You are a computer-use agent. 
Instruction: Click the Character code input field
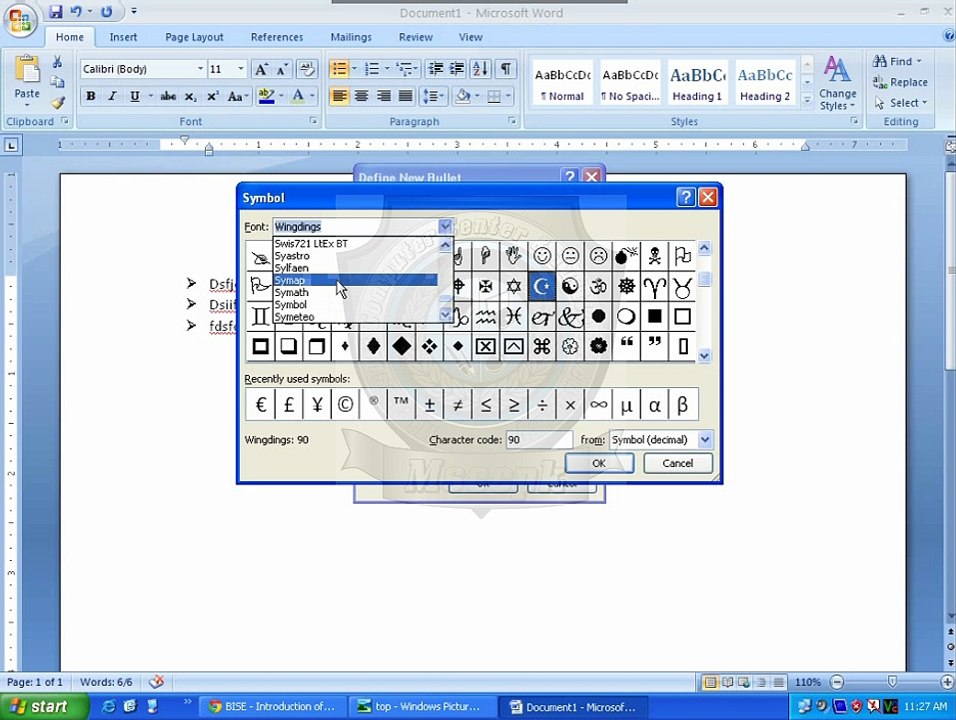[539, 440]
